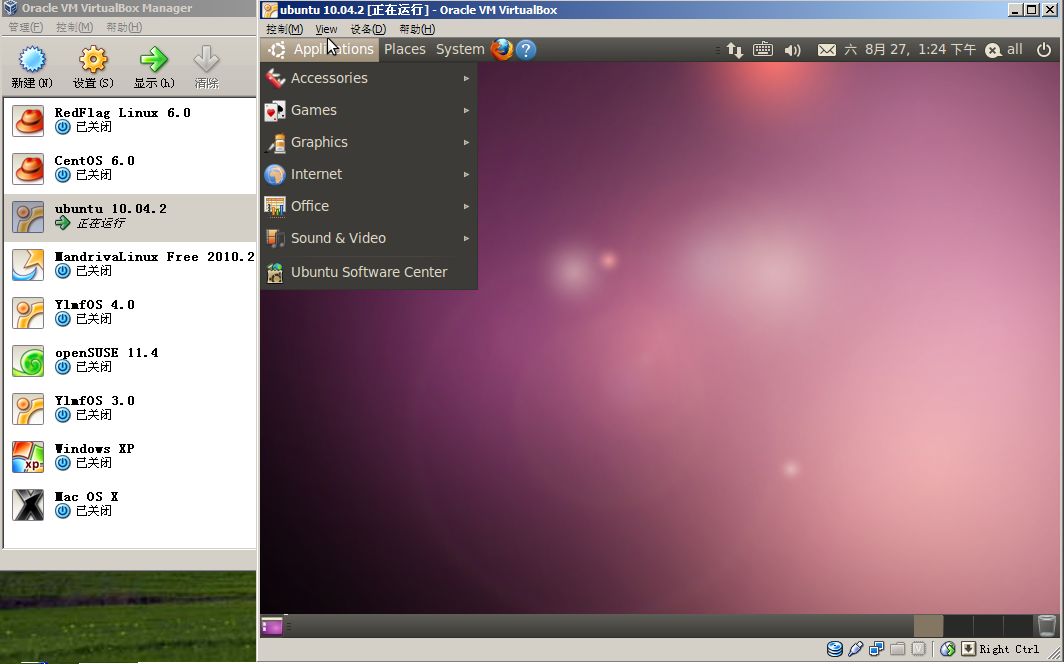Click the USB devices status icon
This screenshot has height=664, width=1064.
(856, 649)
